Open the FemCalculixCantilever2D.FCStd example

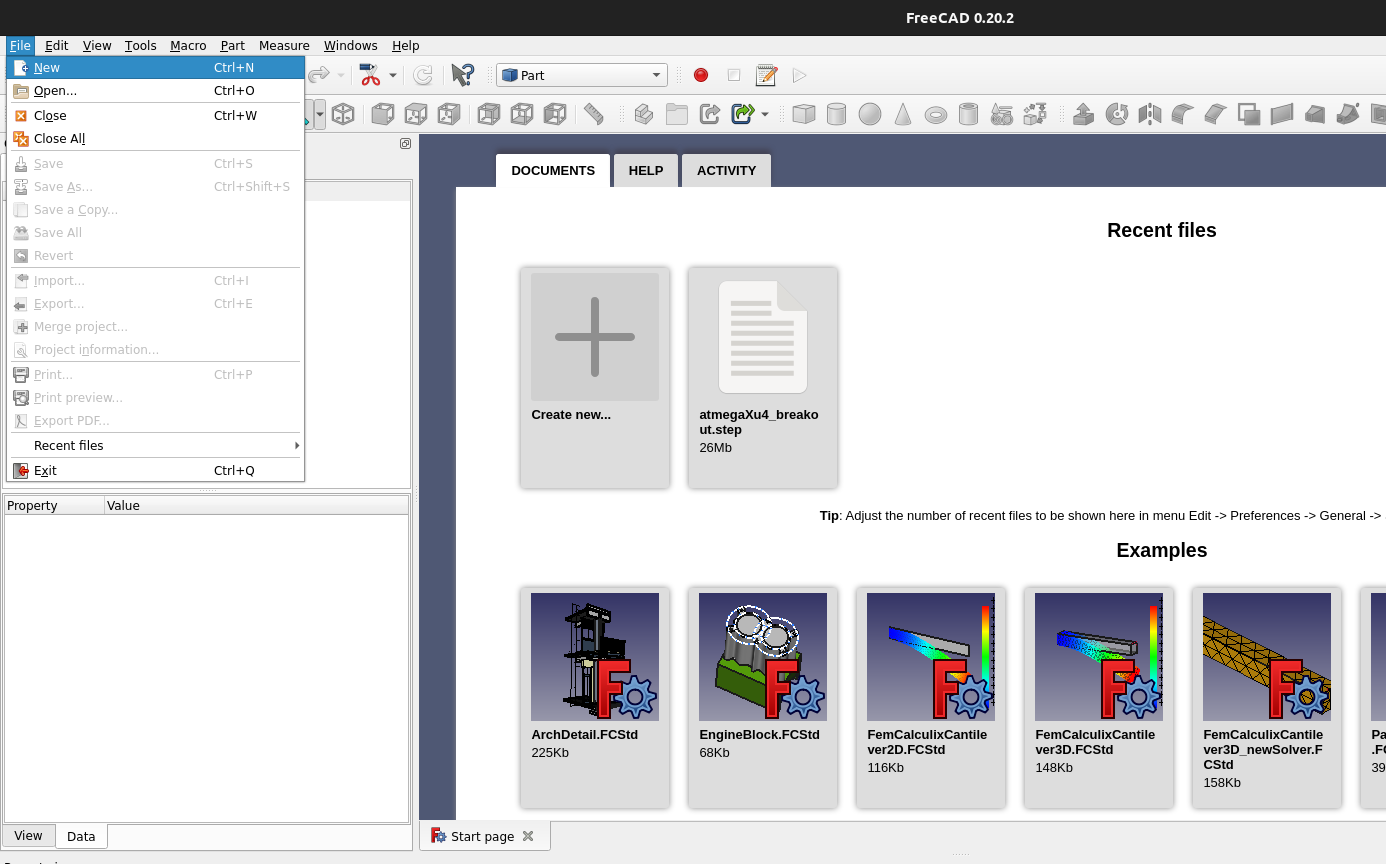(x=931, y=698)
